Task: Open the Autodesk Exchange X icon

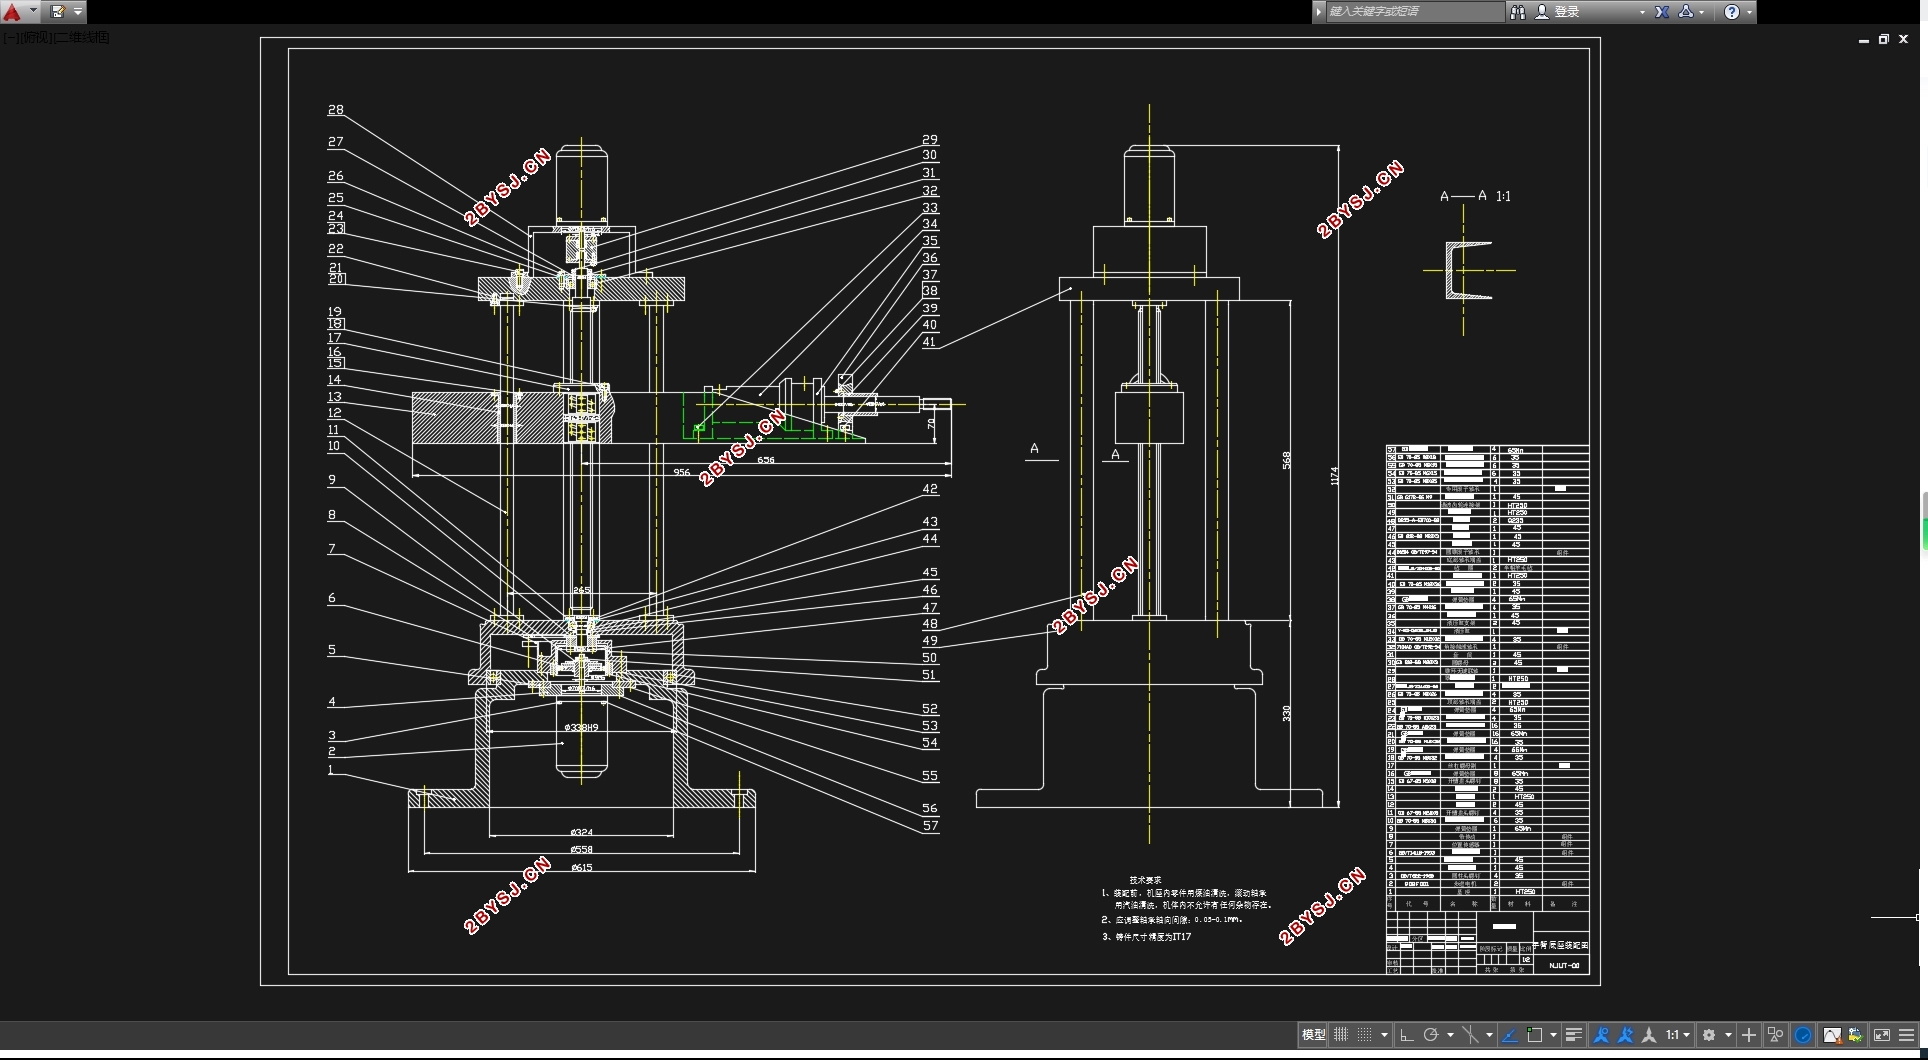Action: (1662, 12)
